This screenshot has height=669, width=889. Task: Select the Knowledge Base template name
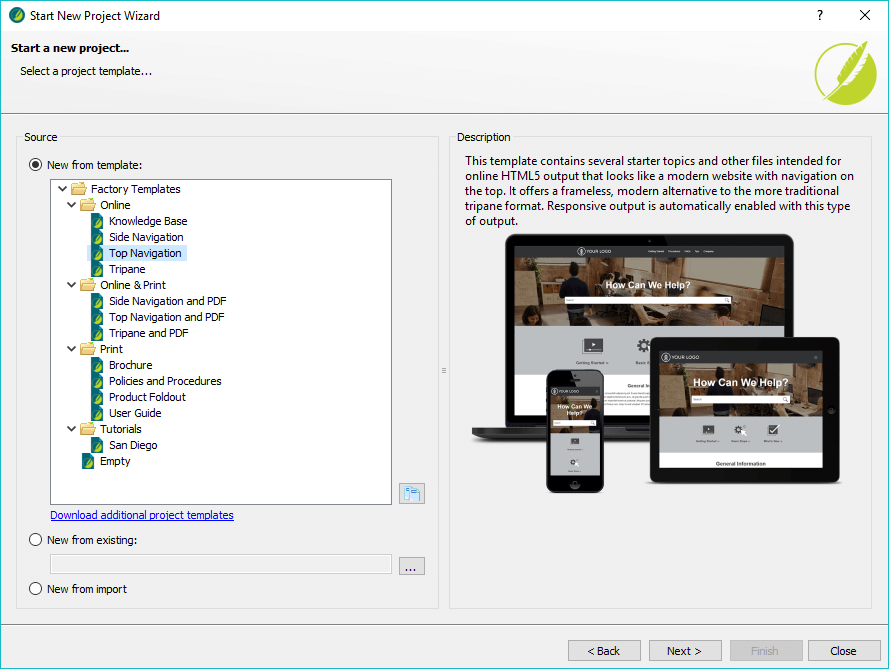point(148,221)
